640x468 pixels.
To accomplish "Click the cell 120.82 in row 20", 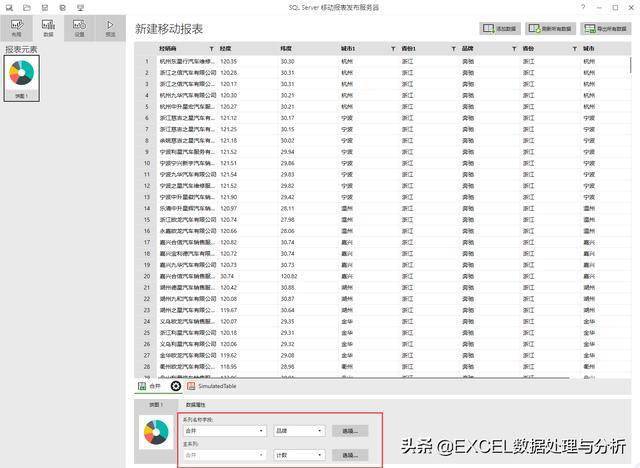I will (289, 276).
